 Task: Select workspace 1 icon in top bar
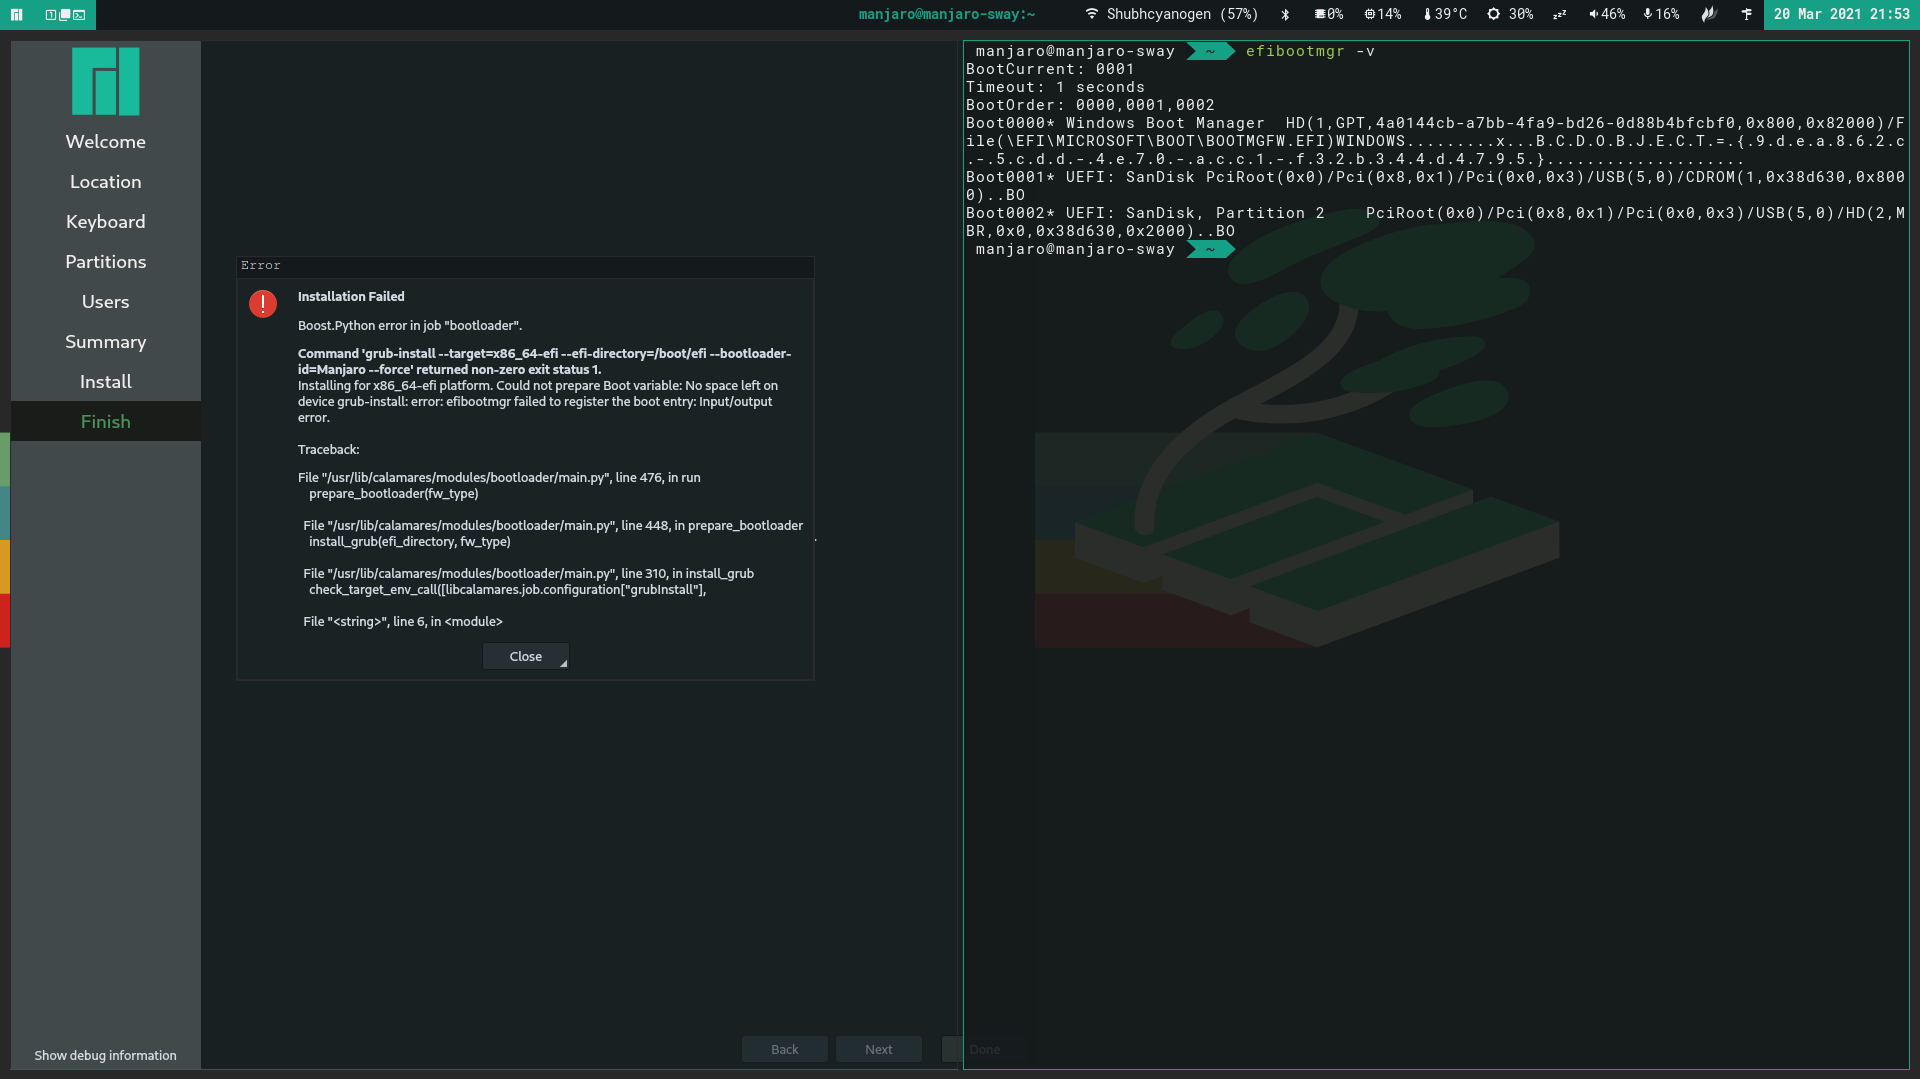point(51,15)
